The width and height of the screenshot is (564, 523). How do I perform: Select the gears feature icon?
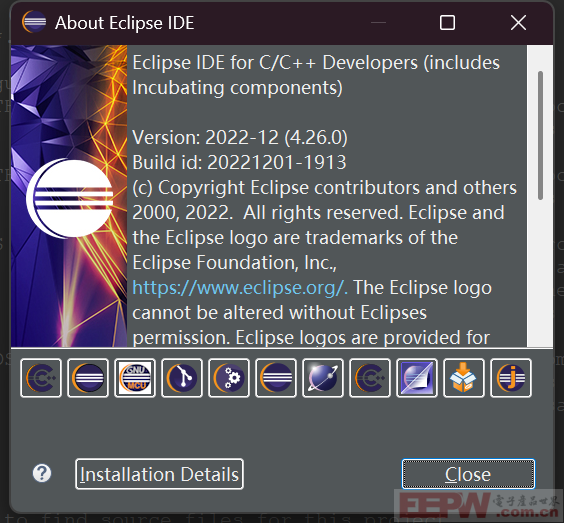229,378
